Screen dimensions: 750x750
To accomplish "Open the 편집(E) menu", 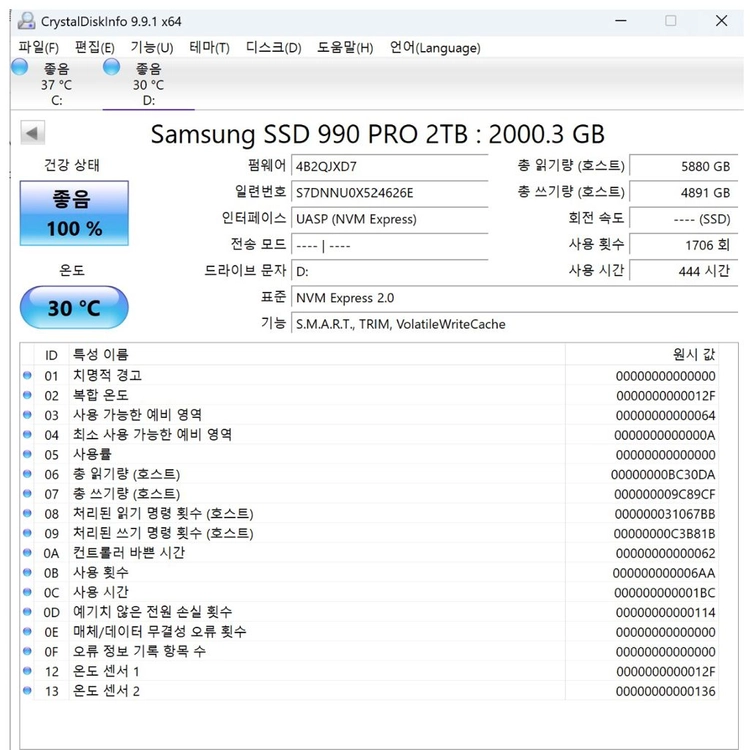I will [x=95, y=47].
